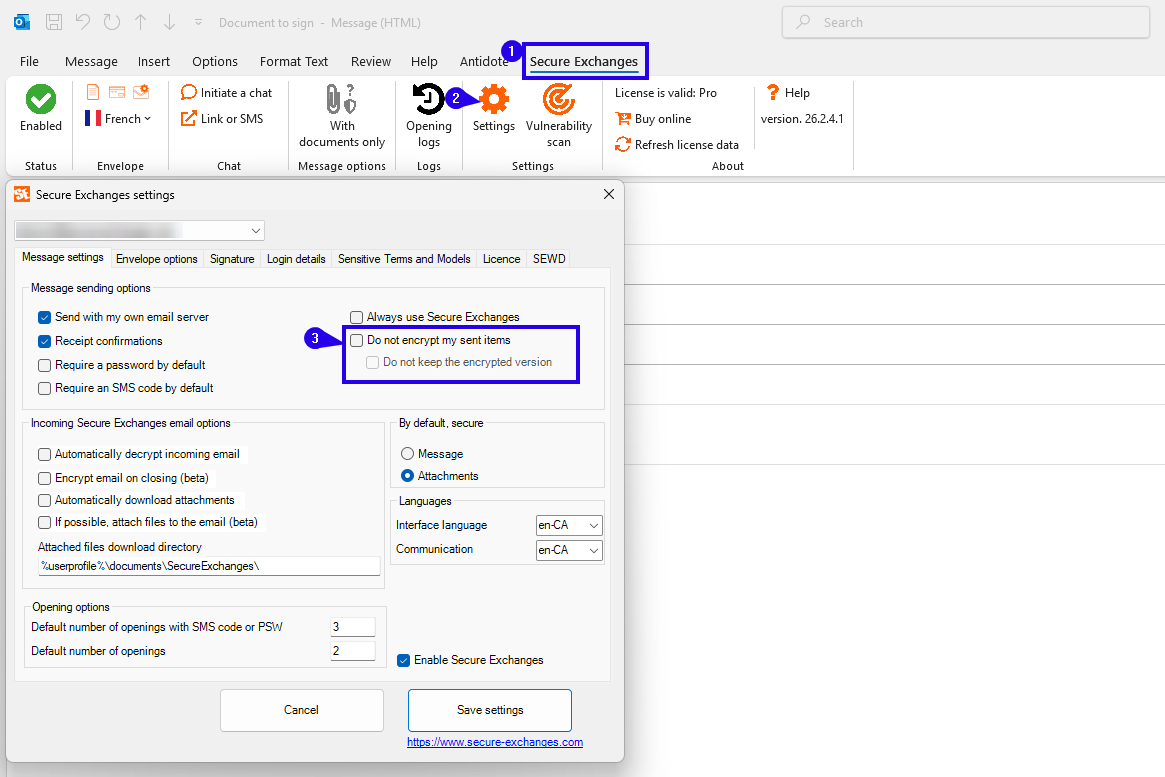Open Customize Quick Access Toolbar dropdown
Viewport: 1165px width, 777px height.
pos(198,22)
